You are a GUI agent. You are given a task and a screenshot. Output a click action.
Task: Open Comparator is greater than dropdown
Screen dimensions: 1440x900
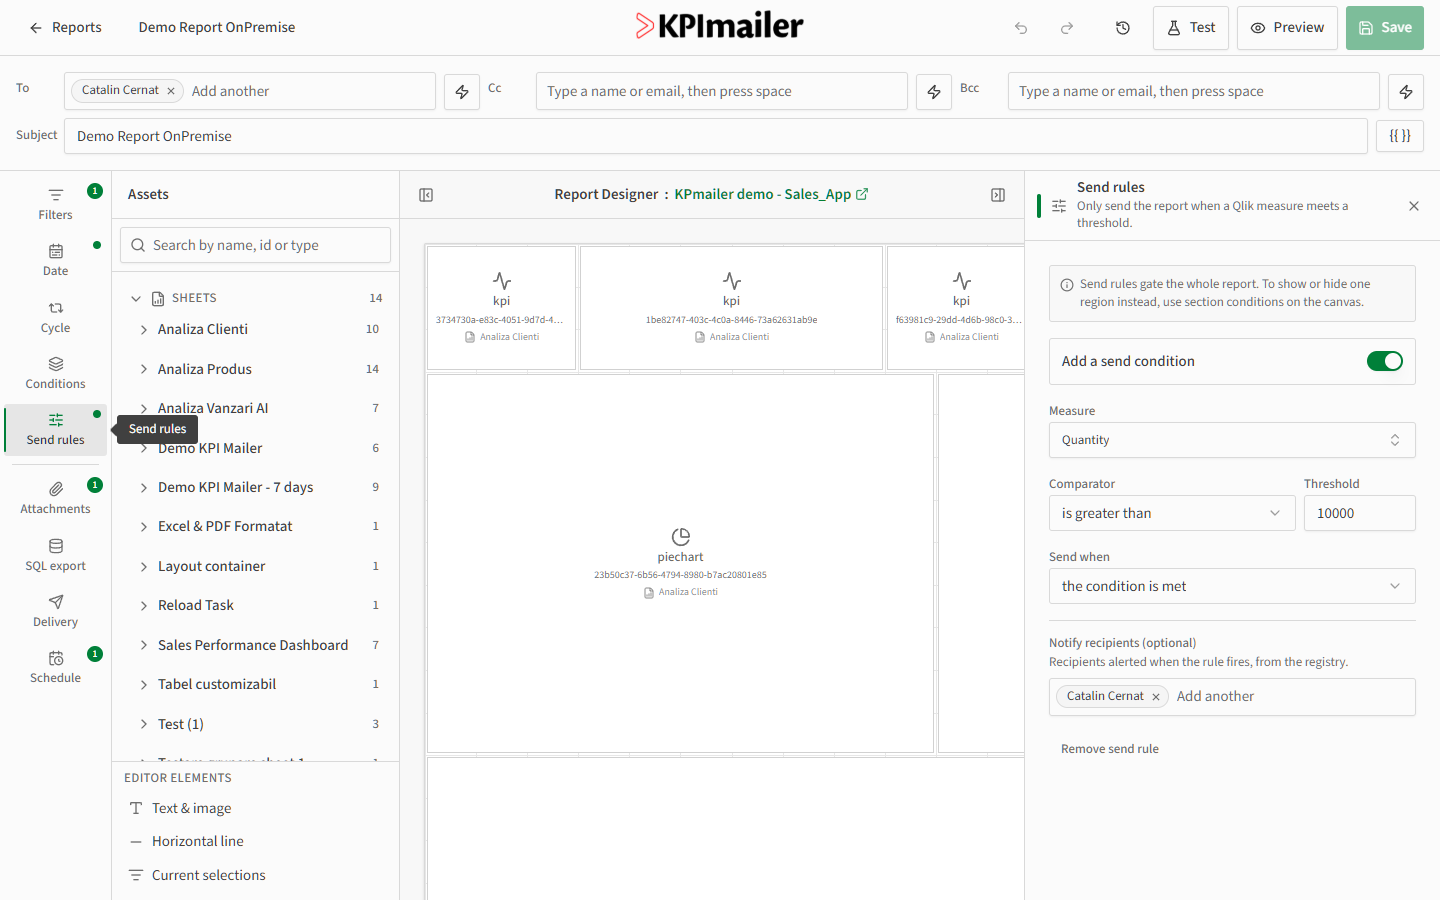[1172, 513]
